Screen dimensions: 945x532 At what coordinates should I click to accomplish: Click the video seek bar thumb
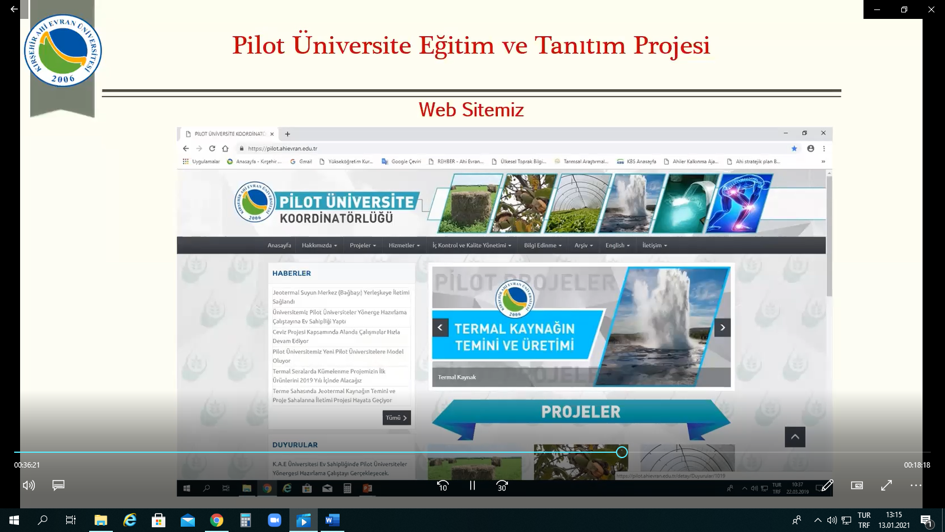[621, 452]
